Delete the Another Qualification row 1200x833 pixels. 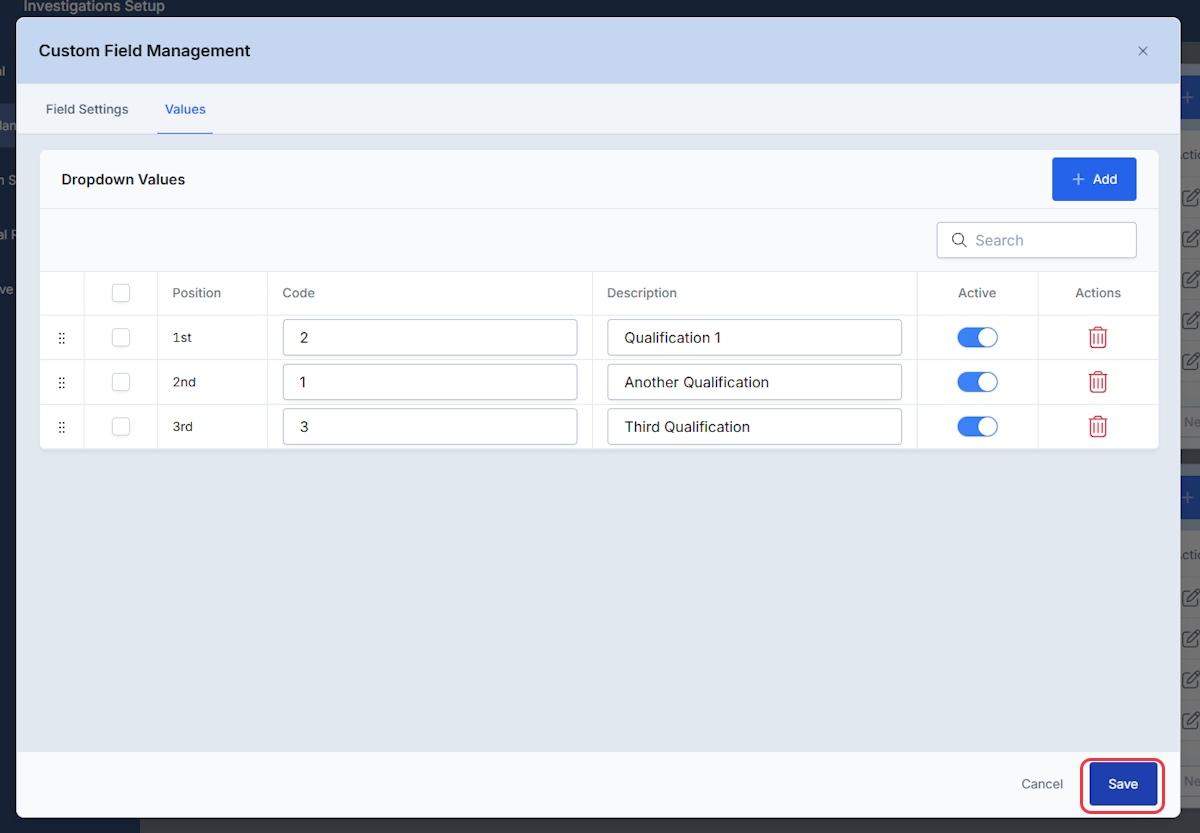[1098, 382]
